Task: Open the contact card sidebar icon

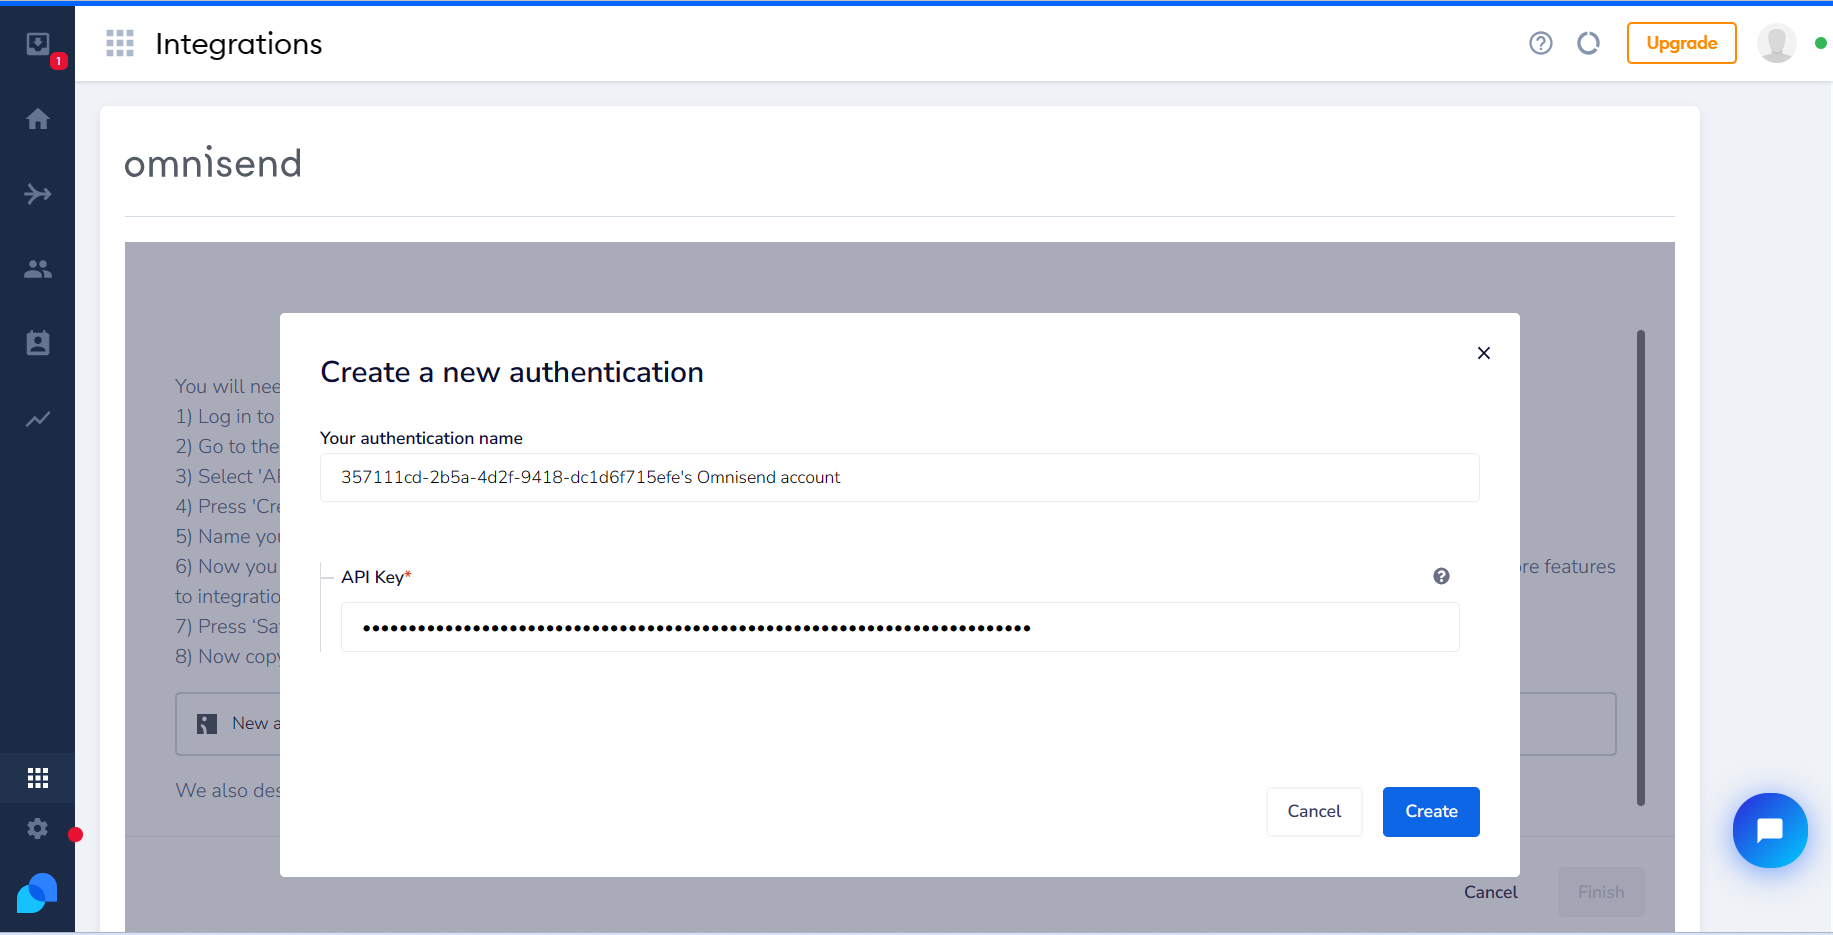Action: 38,344
